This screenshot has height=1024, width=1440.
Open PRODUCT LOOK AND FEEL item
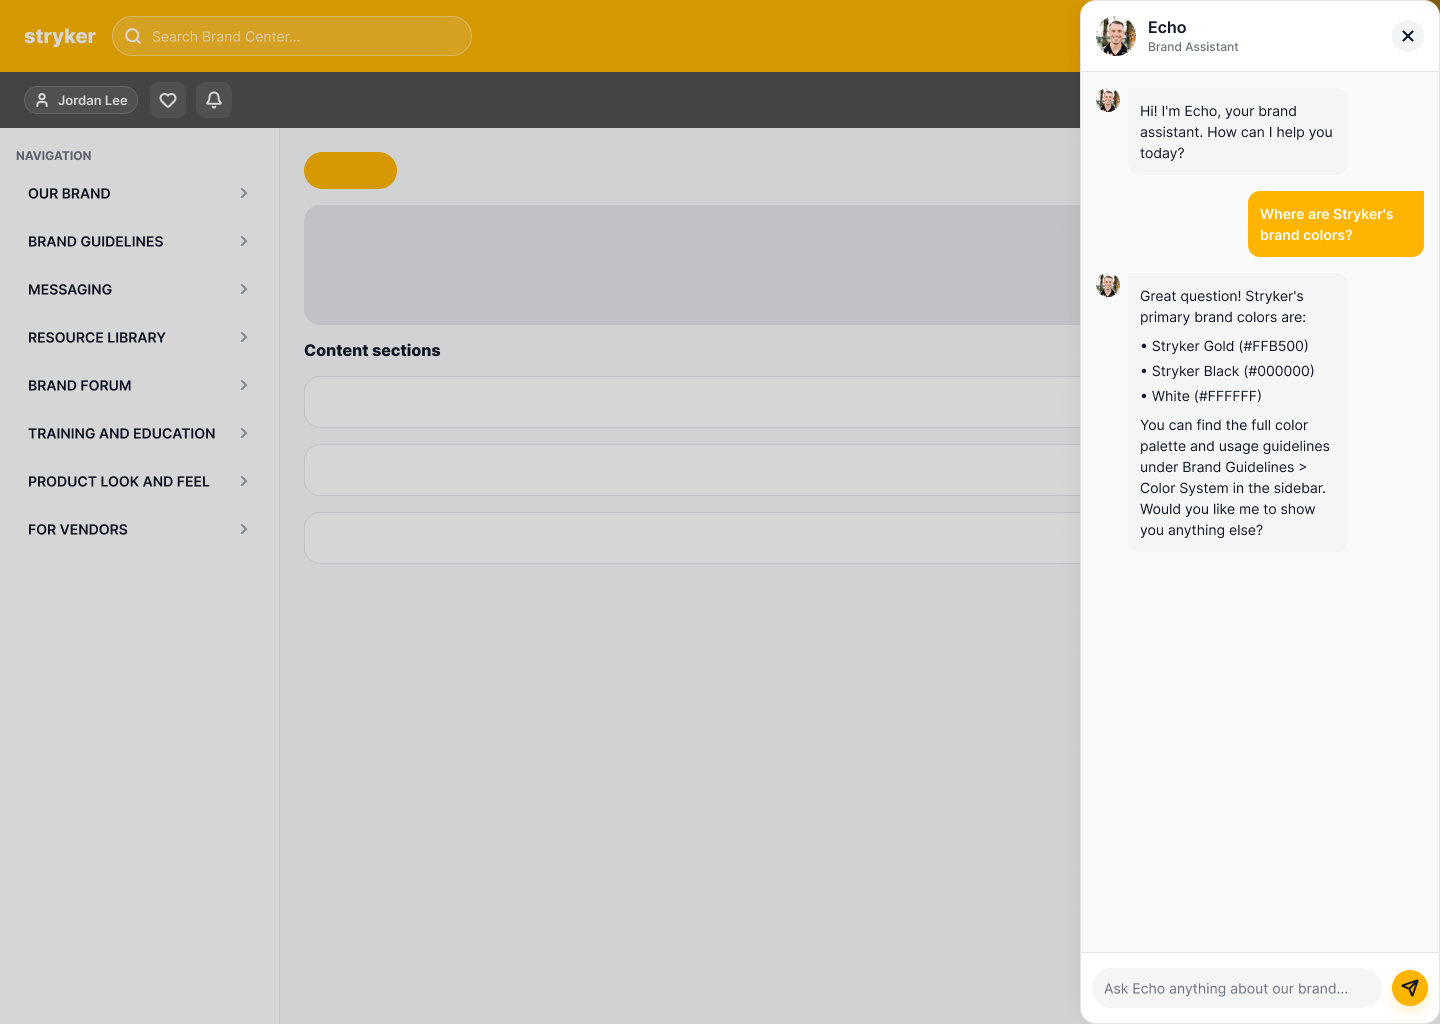pos(139,481)
